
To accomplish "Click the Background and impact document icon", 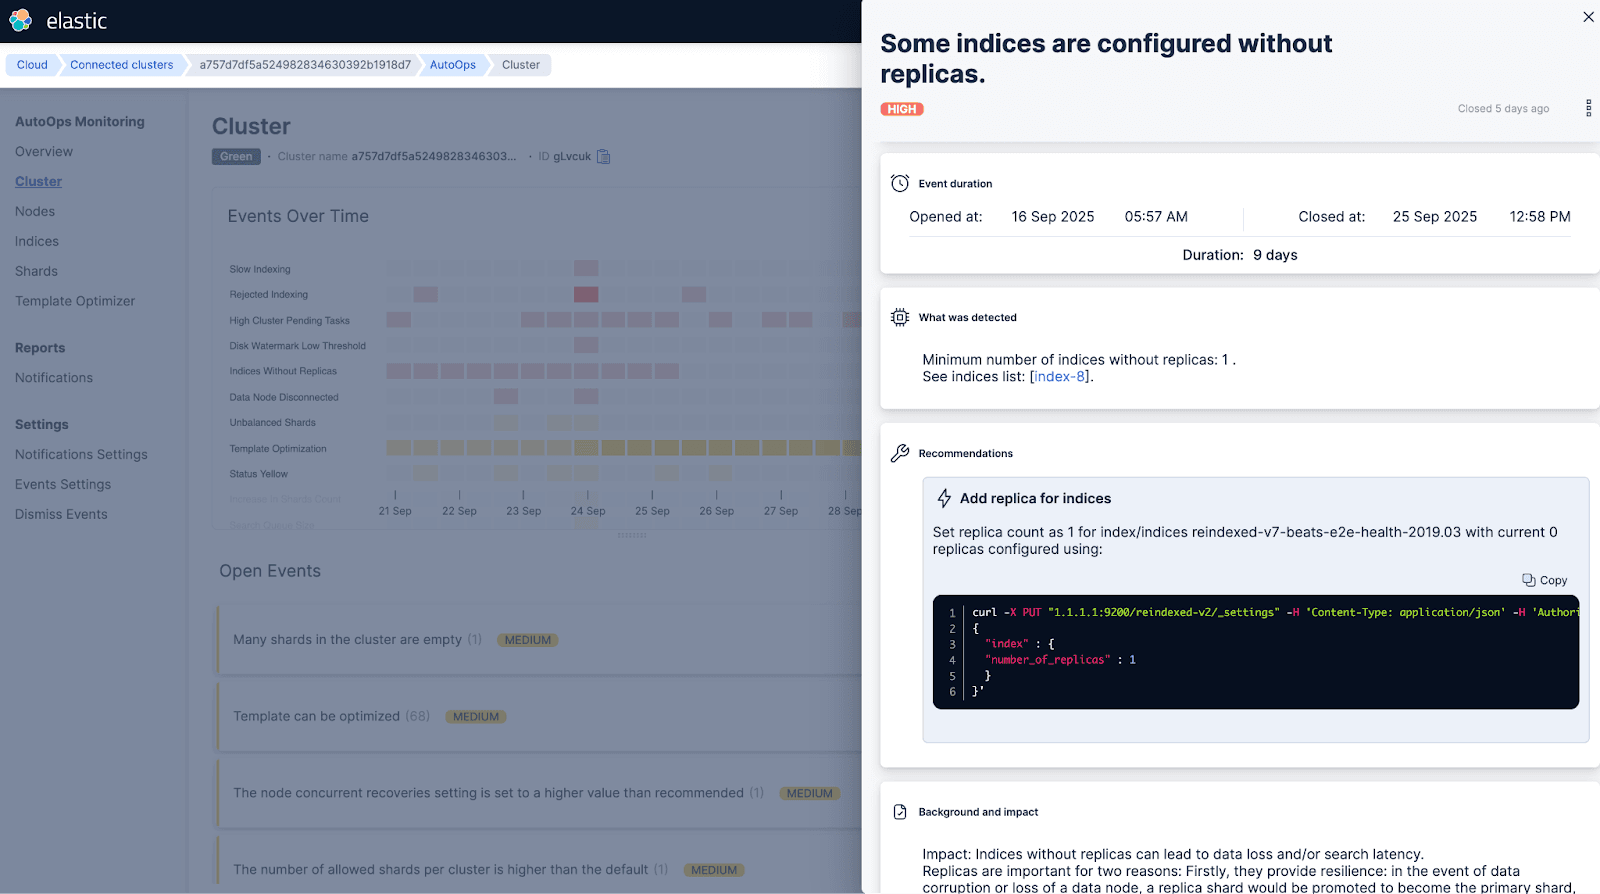I will click(x=900, y=812).
